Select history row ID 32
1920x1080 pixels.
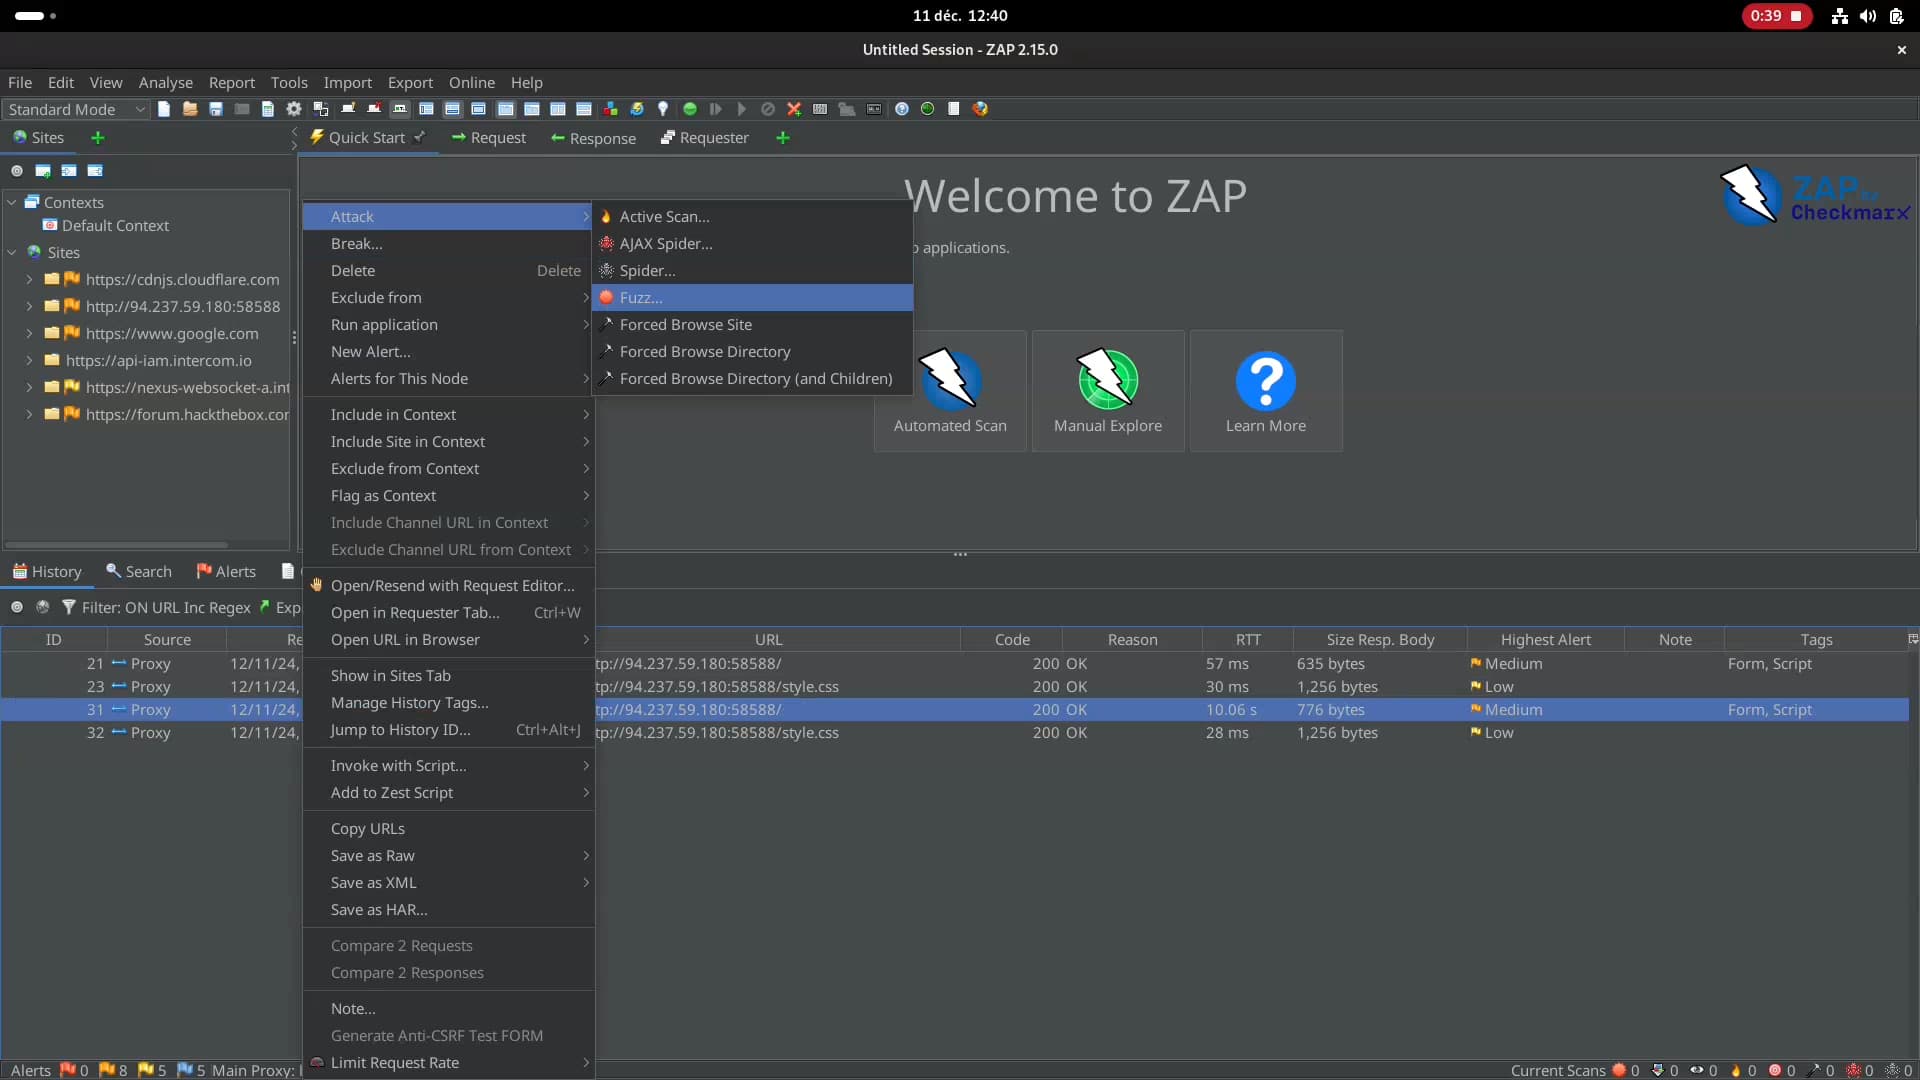point(955,733)
